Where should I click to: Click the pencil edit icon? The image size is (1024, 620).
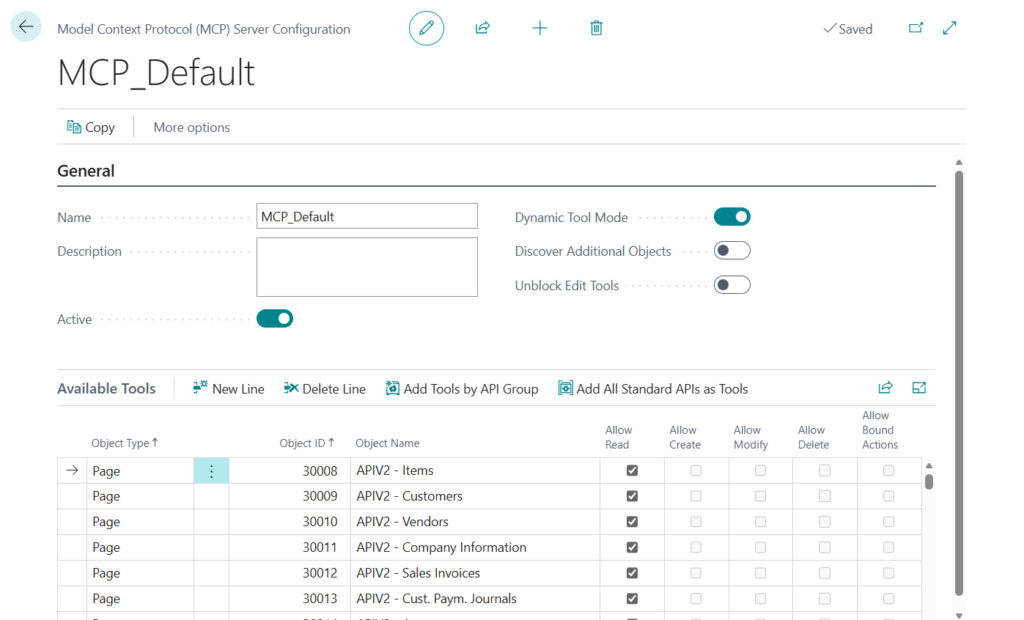426,28
